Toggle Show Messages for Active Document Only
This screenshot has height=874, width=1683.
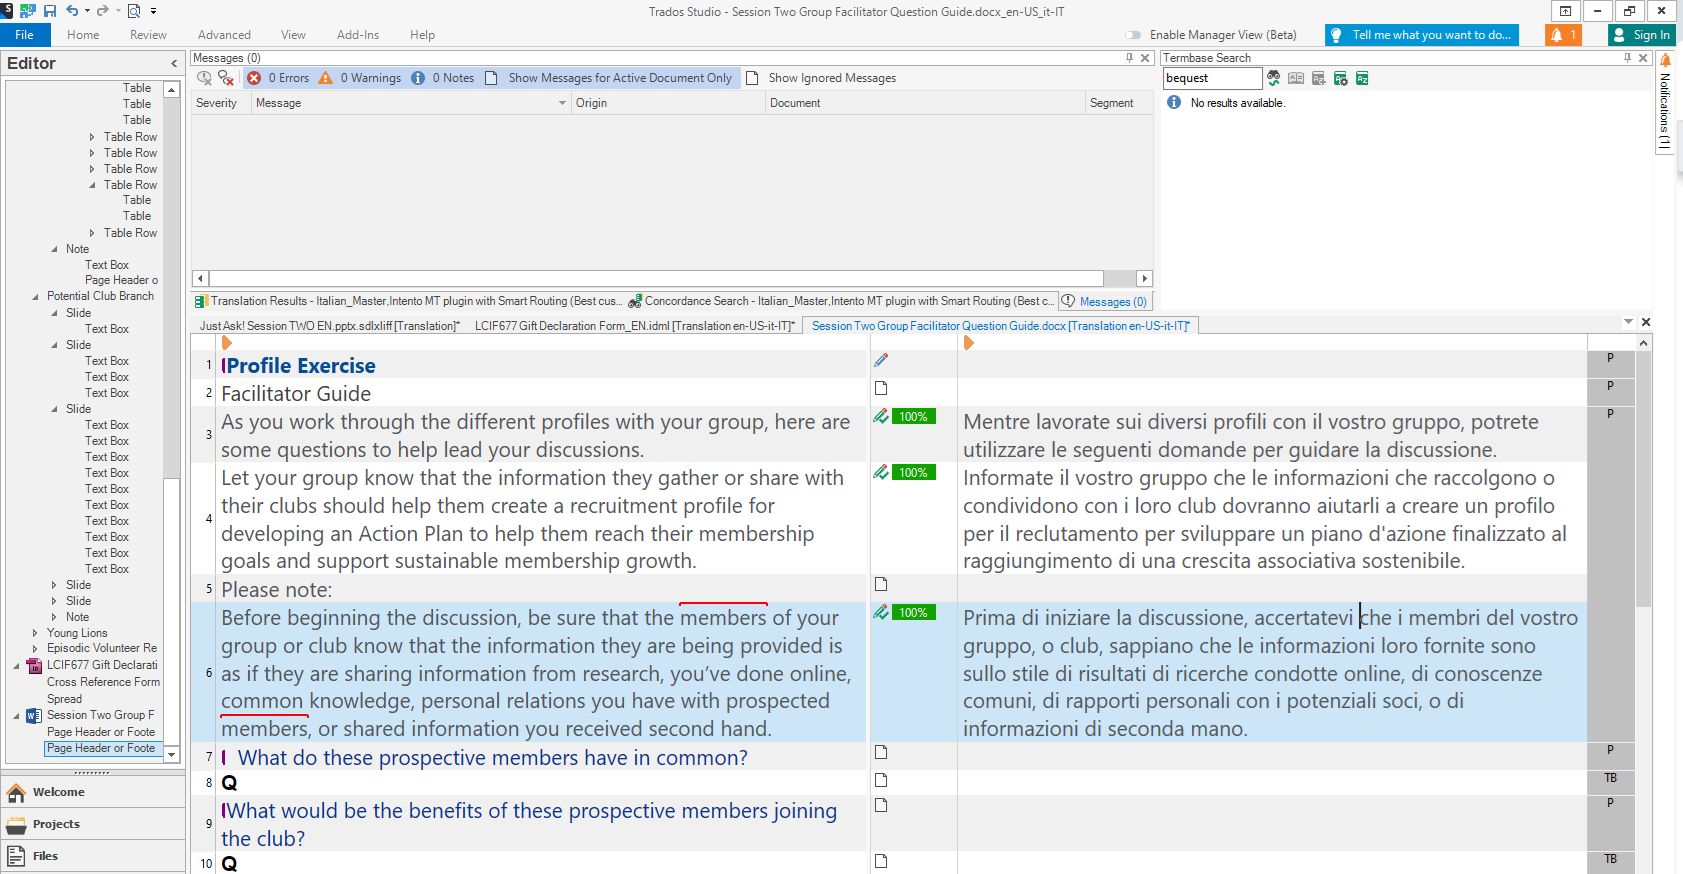tap(610, 78)
